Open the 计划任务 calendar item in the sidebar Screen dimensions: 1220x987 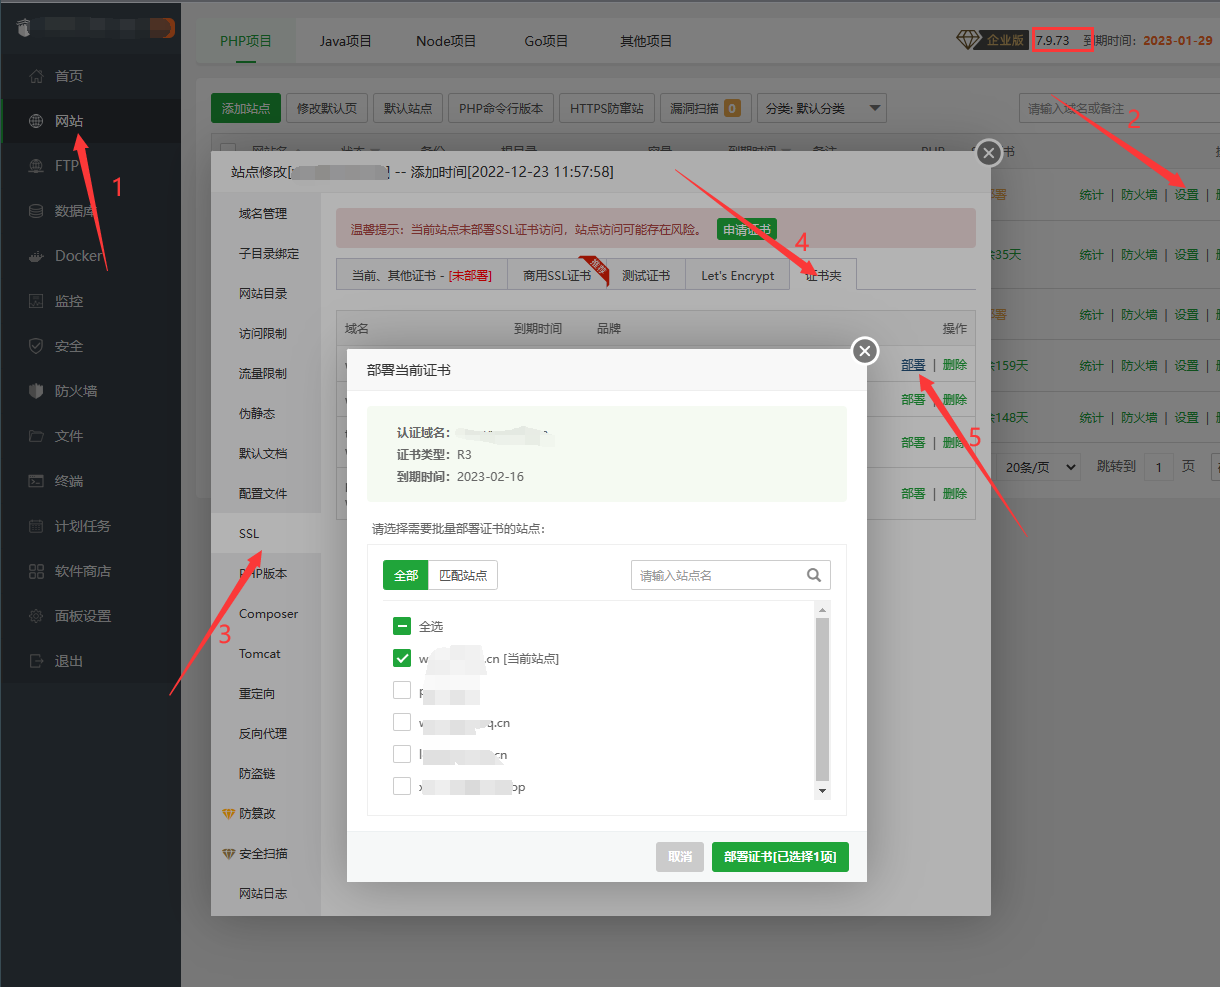pyautogui.click(x=90, y=526)
